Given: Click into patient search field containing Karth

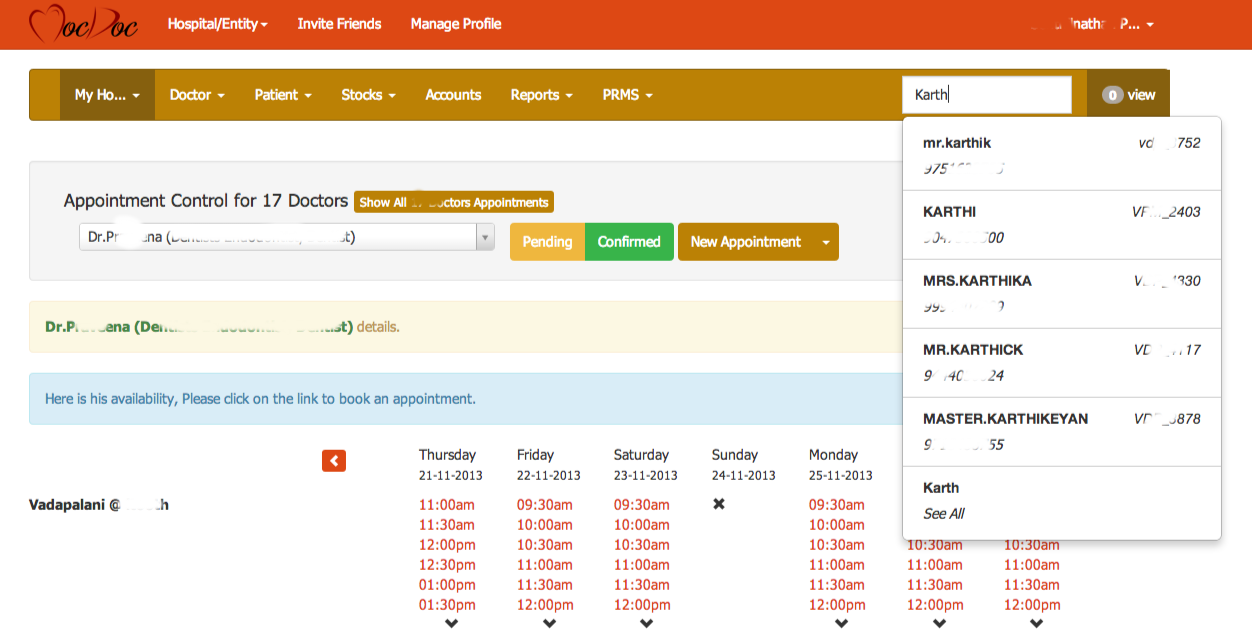Looking at the screenshot, I should [x=986, y=95].
